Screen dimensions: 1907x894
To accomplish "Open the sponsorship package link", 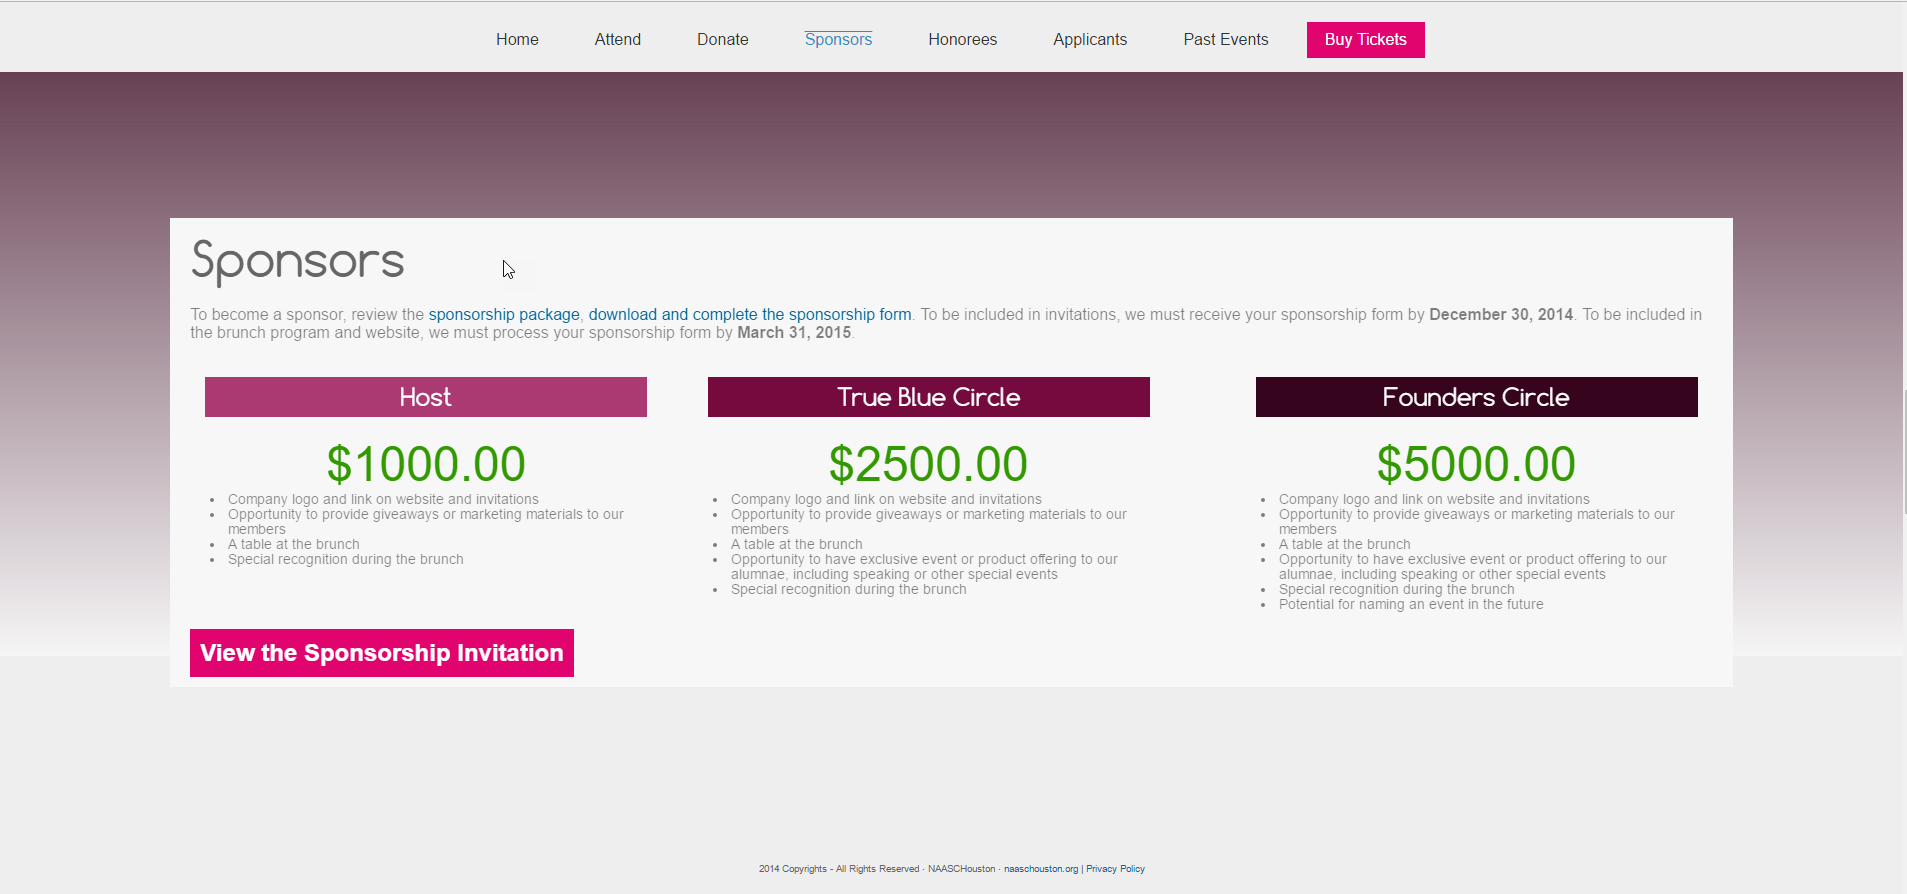I will coord(504,315).
